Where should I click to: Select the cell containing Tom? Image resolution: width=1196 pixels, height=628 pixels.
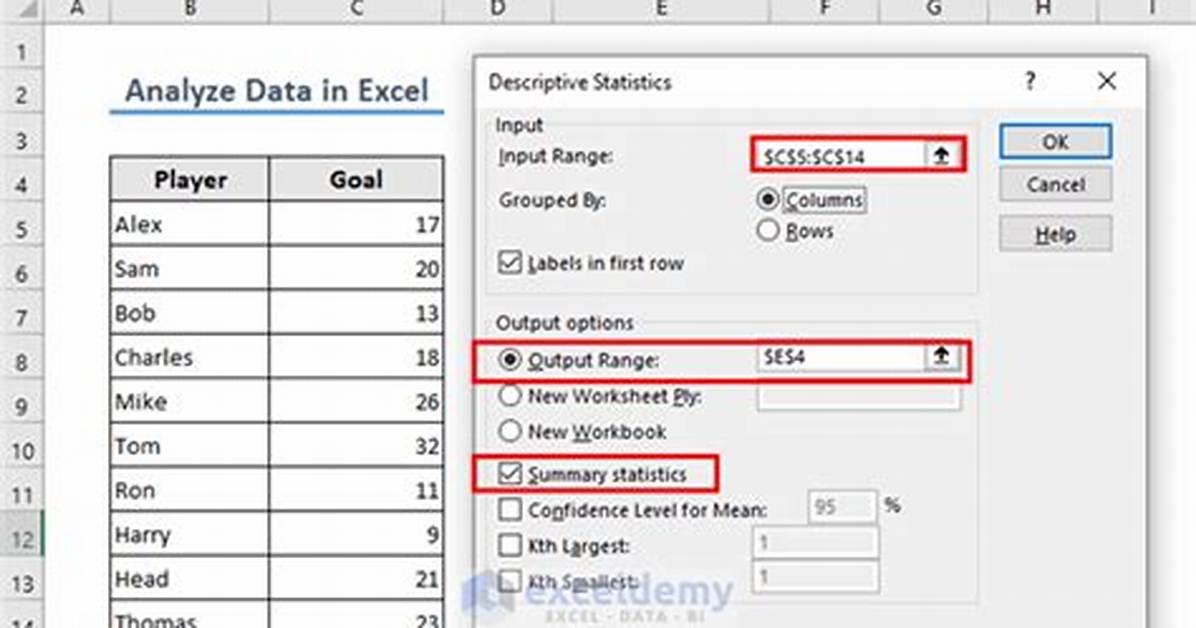tap(190, 445)
